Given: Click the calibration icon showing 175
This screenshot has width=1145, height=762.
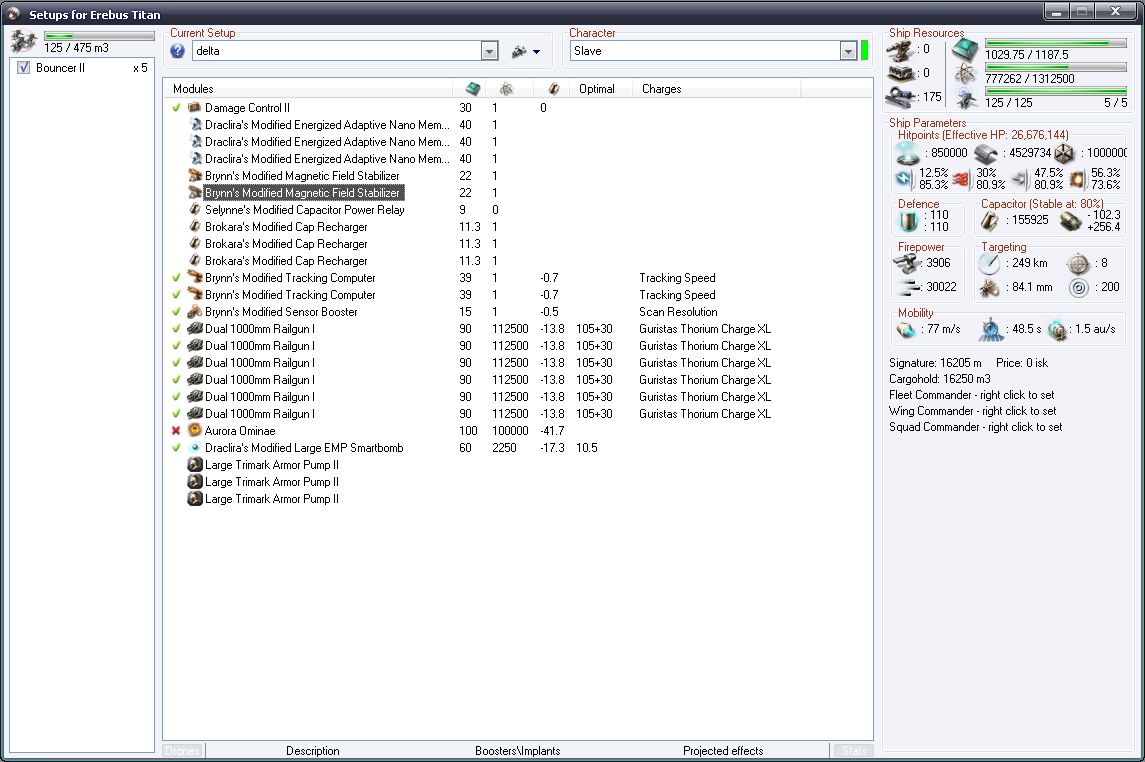Looking at the screenshot, I should 902,96.
